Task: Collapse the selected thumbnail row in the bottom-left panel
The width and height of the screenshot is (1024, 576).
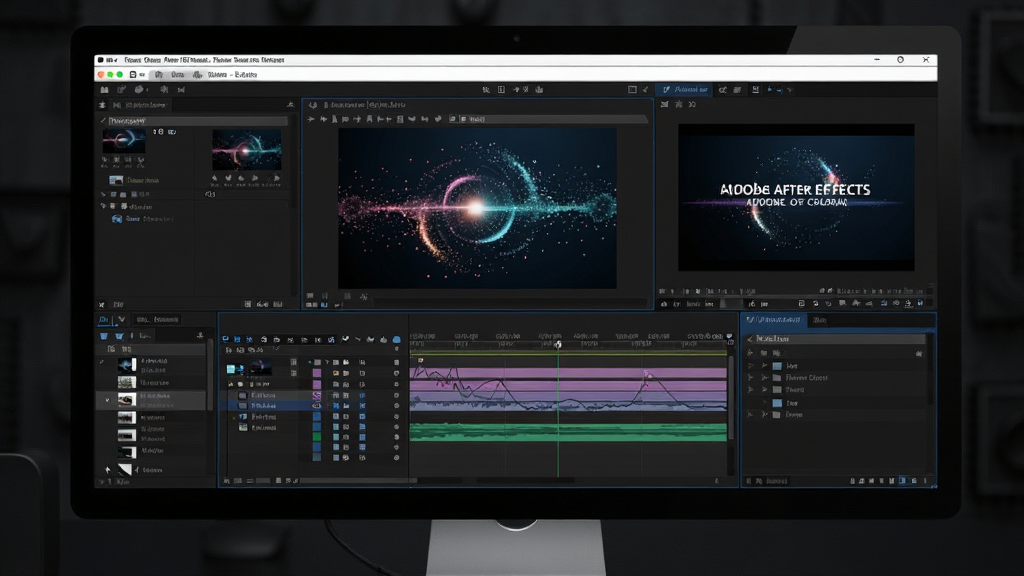Action: 107,399
